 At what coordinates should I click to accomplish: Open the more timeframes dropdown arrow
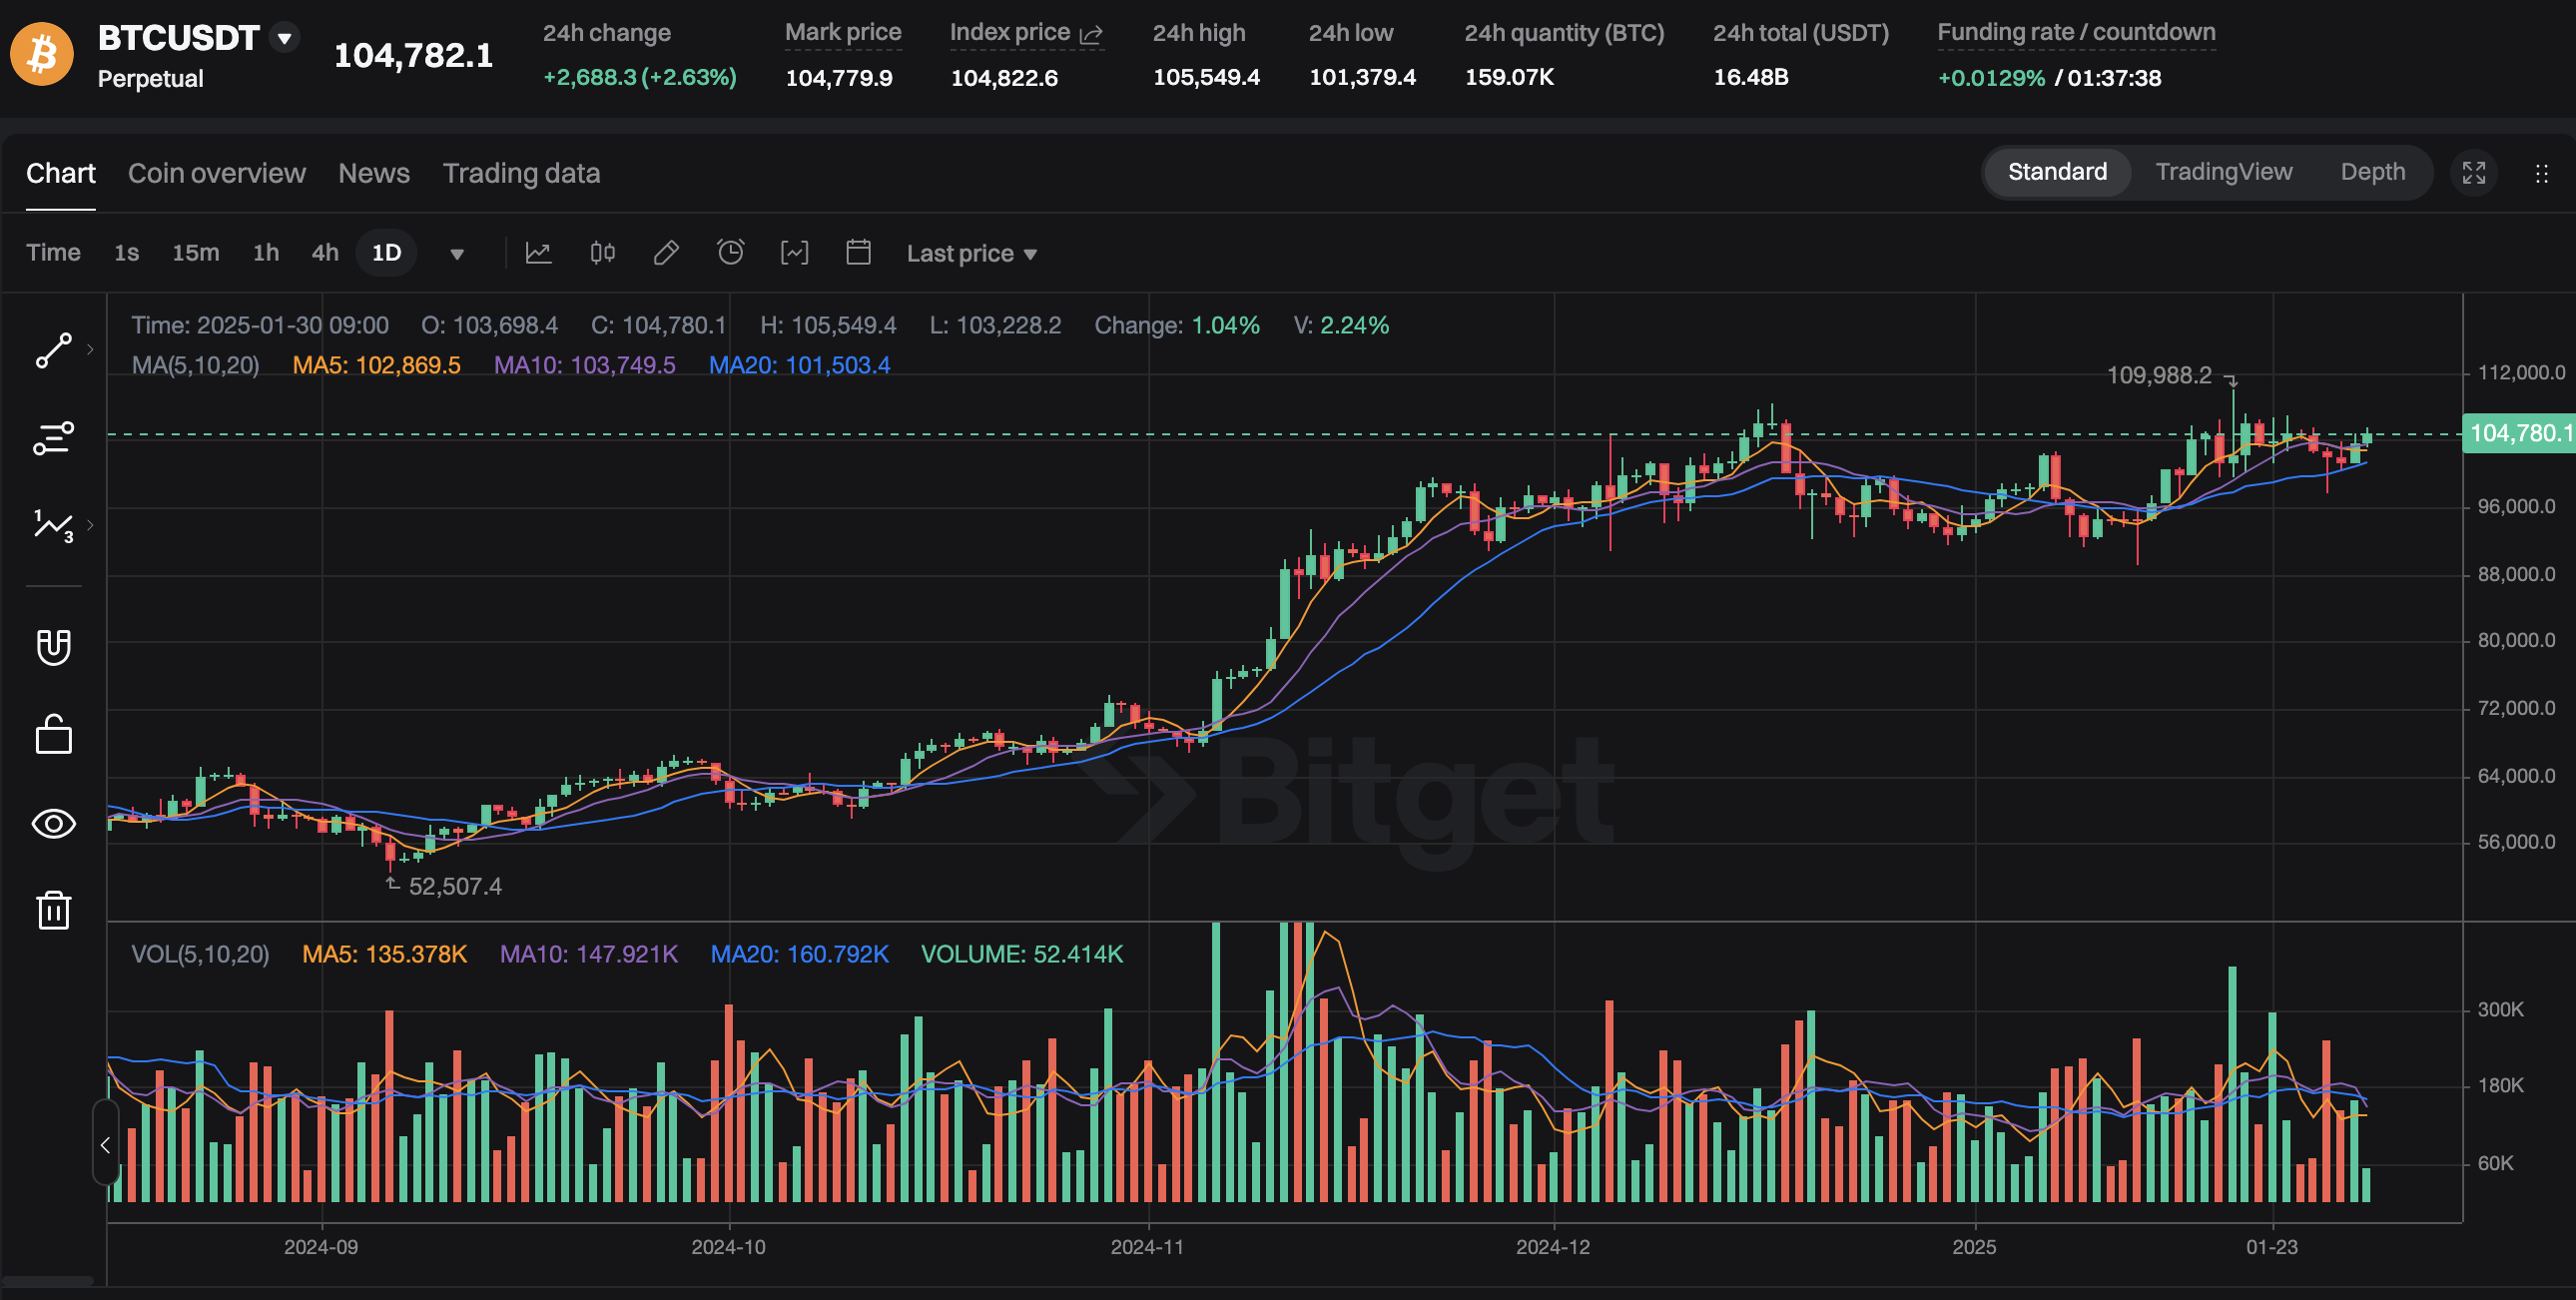click(456, 254)
